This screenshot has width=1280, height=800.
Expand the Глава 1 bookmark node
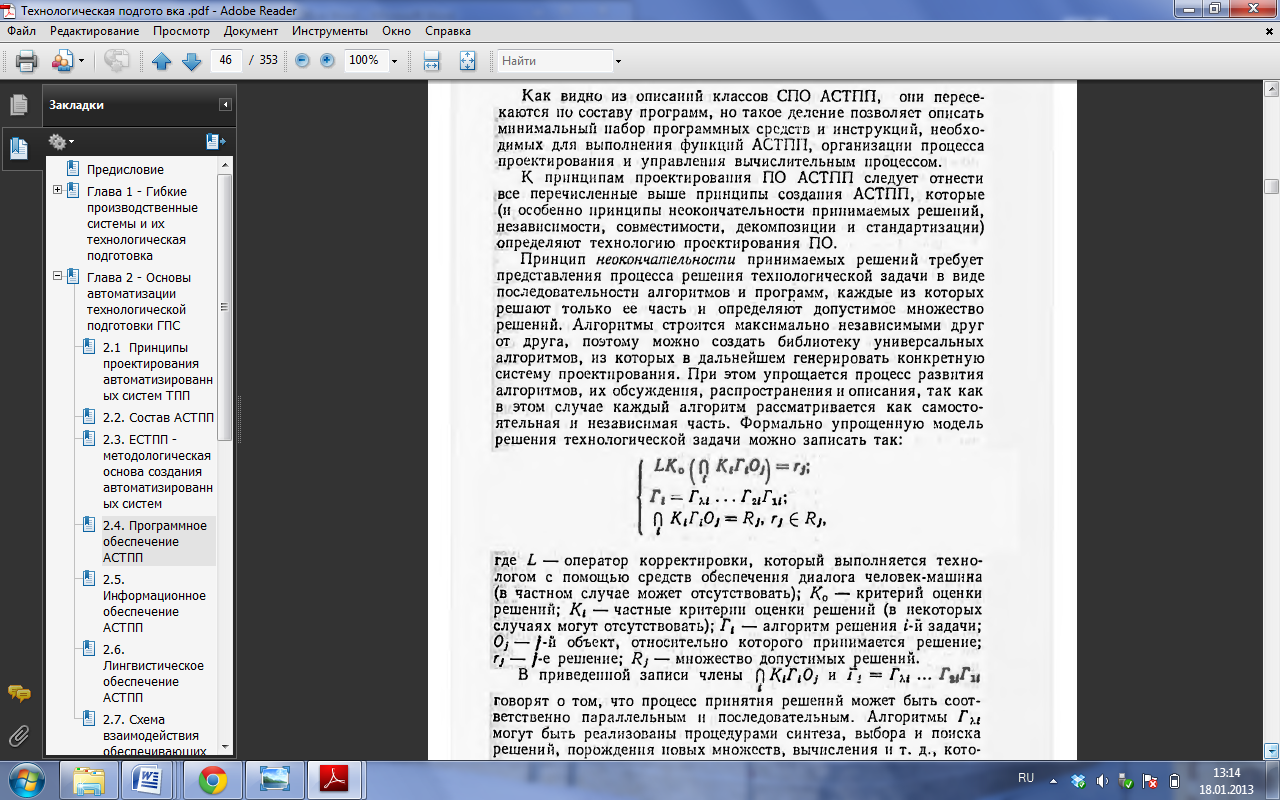pos(57,191)
